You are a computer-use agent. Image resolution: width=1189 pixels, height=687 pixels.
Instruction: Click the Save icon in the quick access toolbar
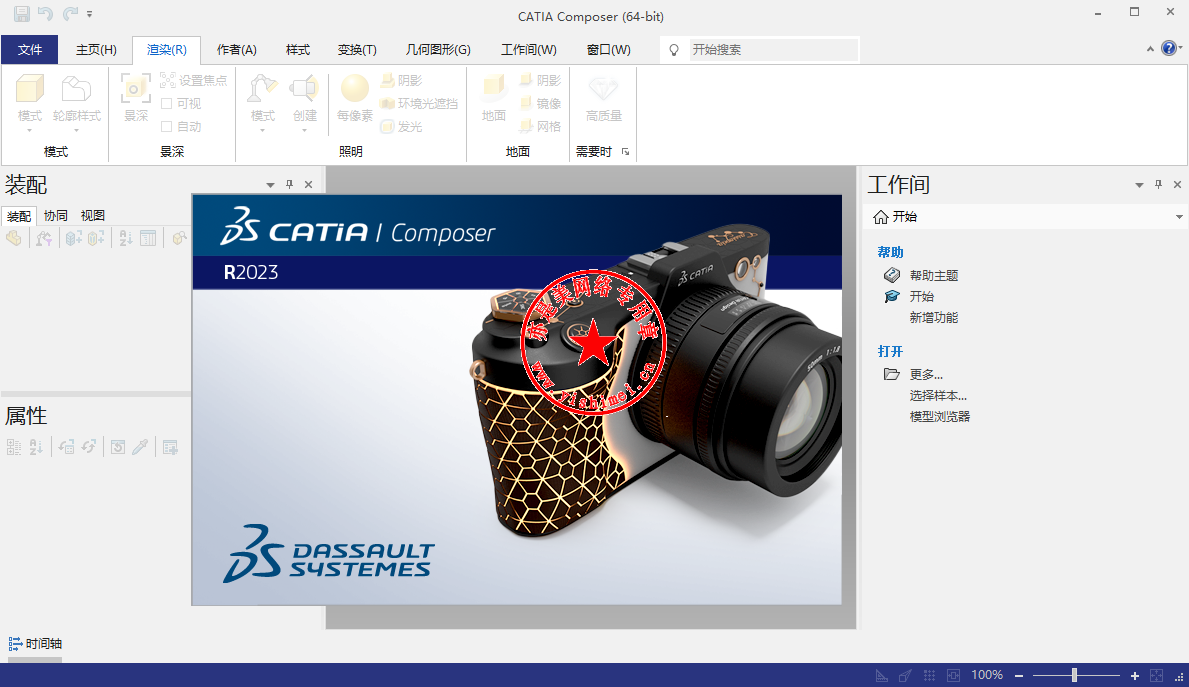point(21,14)
